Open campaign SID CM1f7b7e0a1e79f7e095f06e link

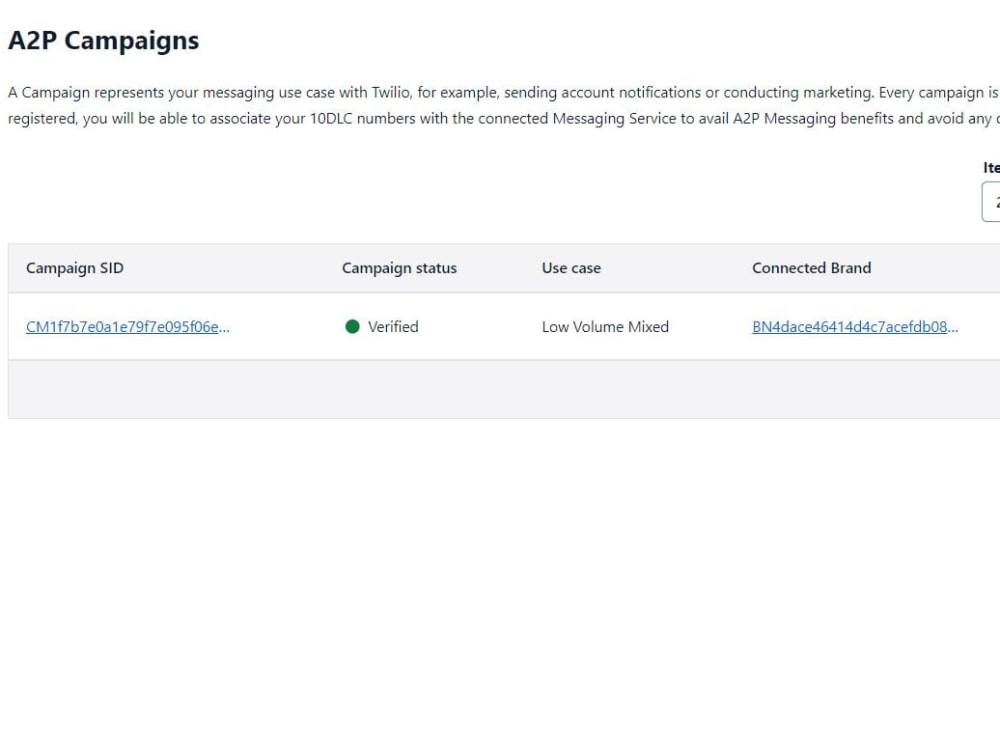[x=128, y=327]
